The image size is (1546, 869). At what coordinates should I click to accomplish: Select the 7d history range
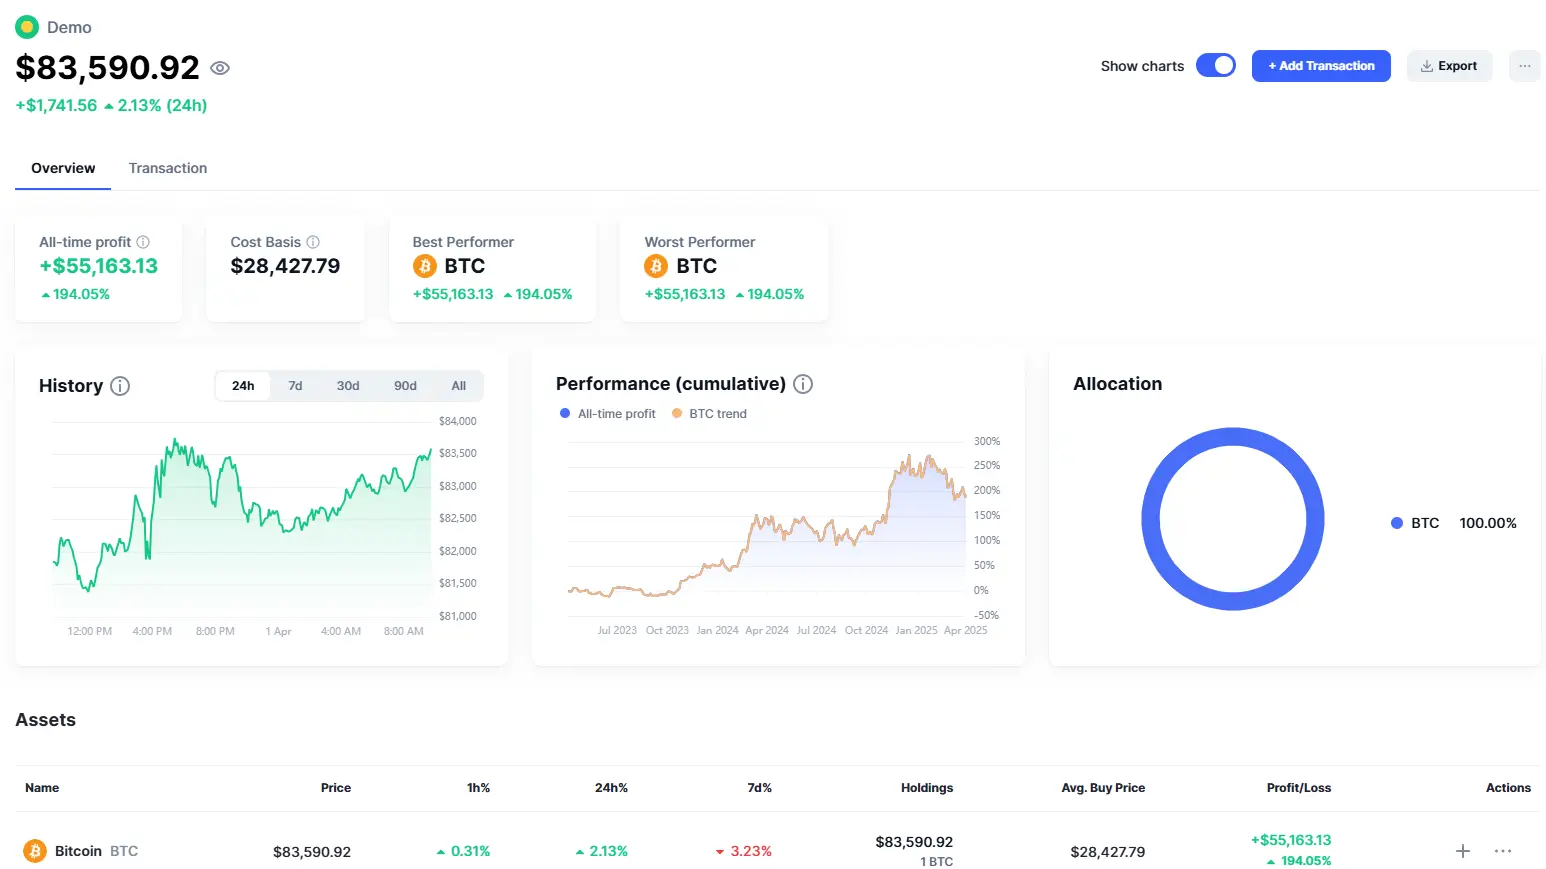click(295, 386)
